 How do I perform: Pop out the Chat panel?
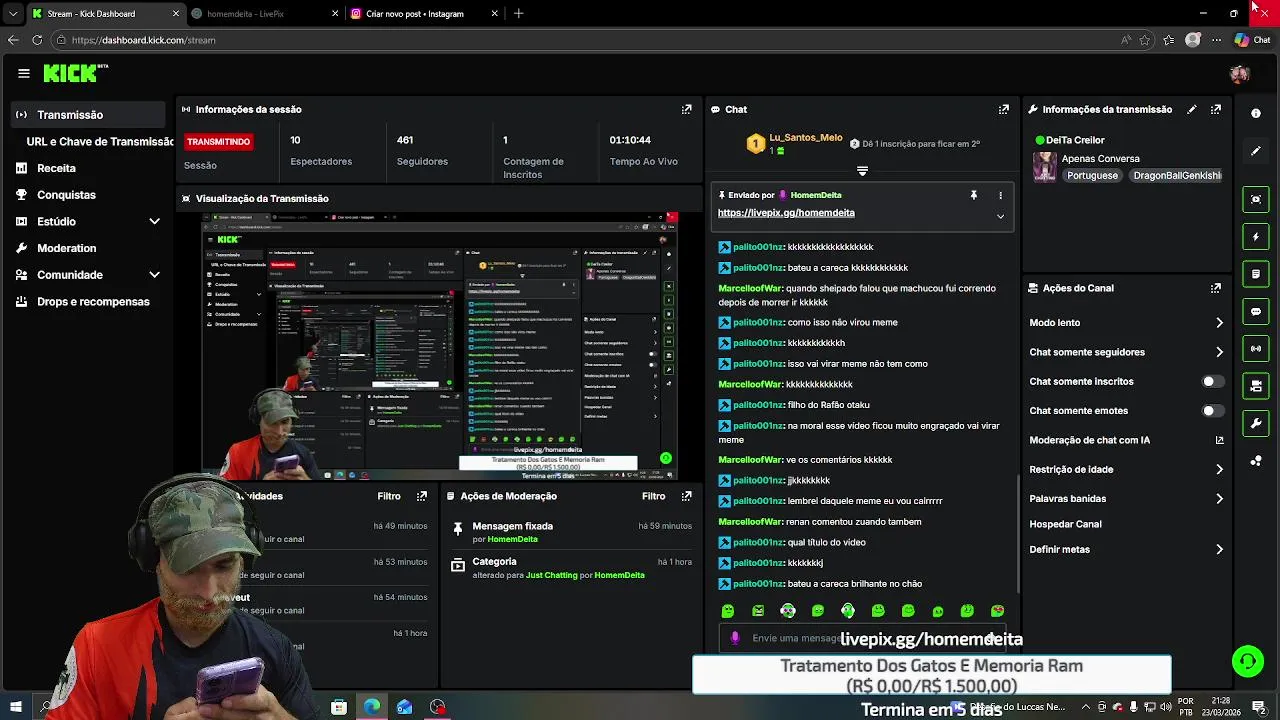click(x=1004, y=109)
